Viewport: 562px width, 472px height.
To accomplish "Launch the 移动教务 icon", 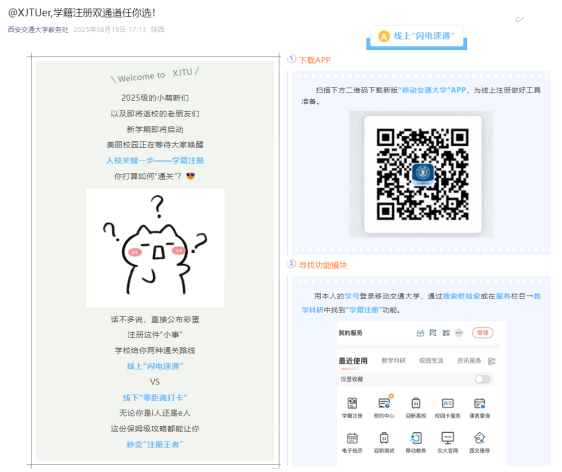I will [x=416, y=438].
